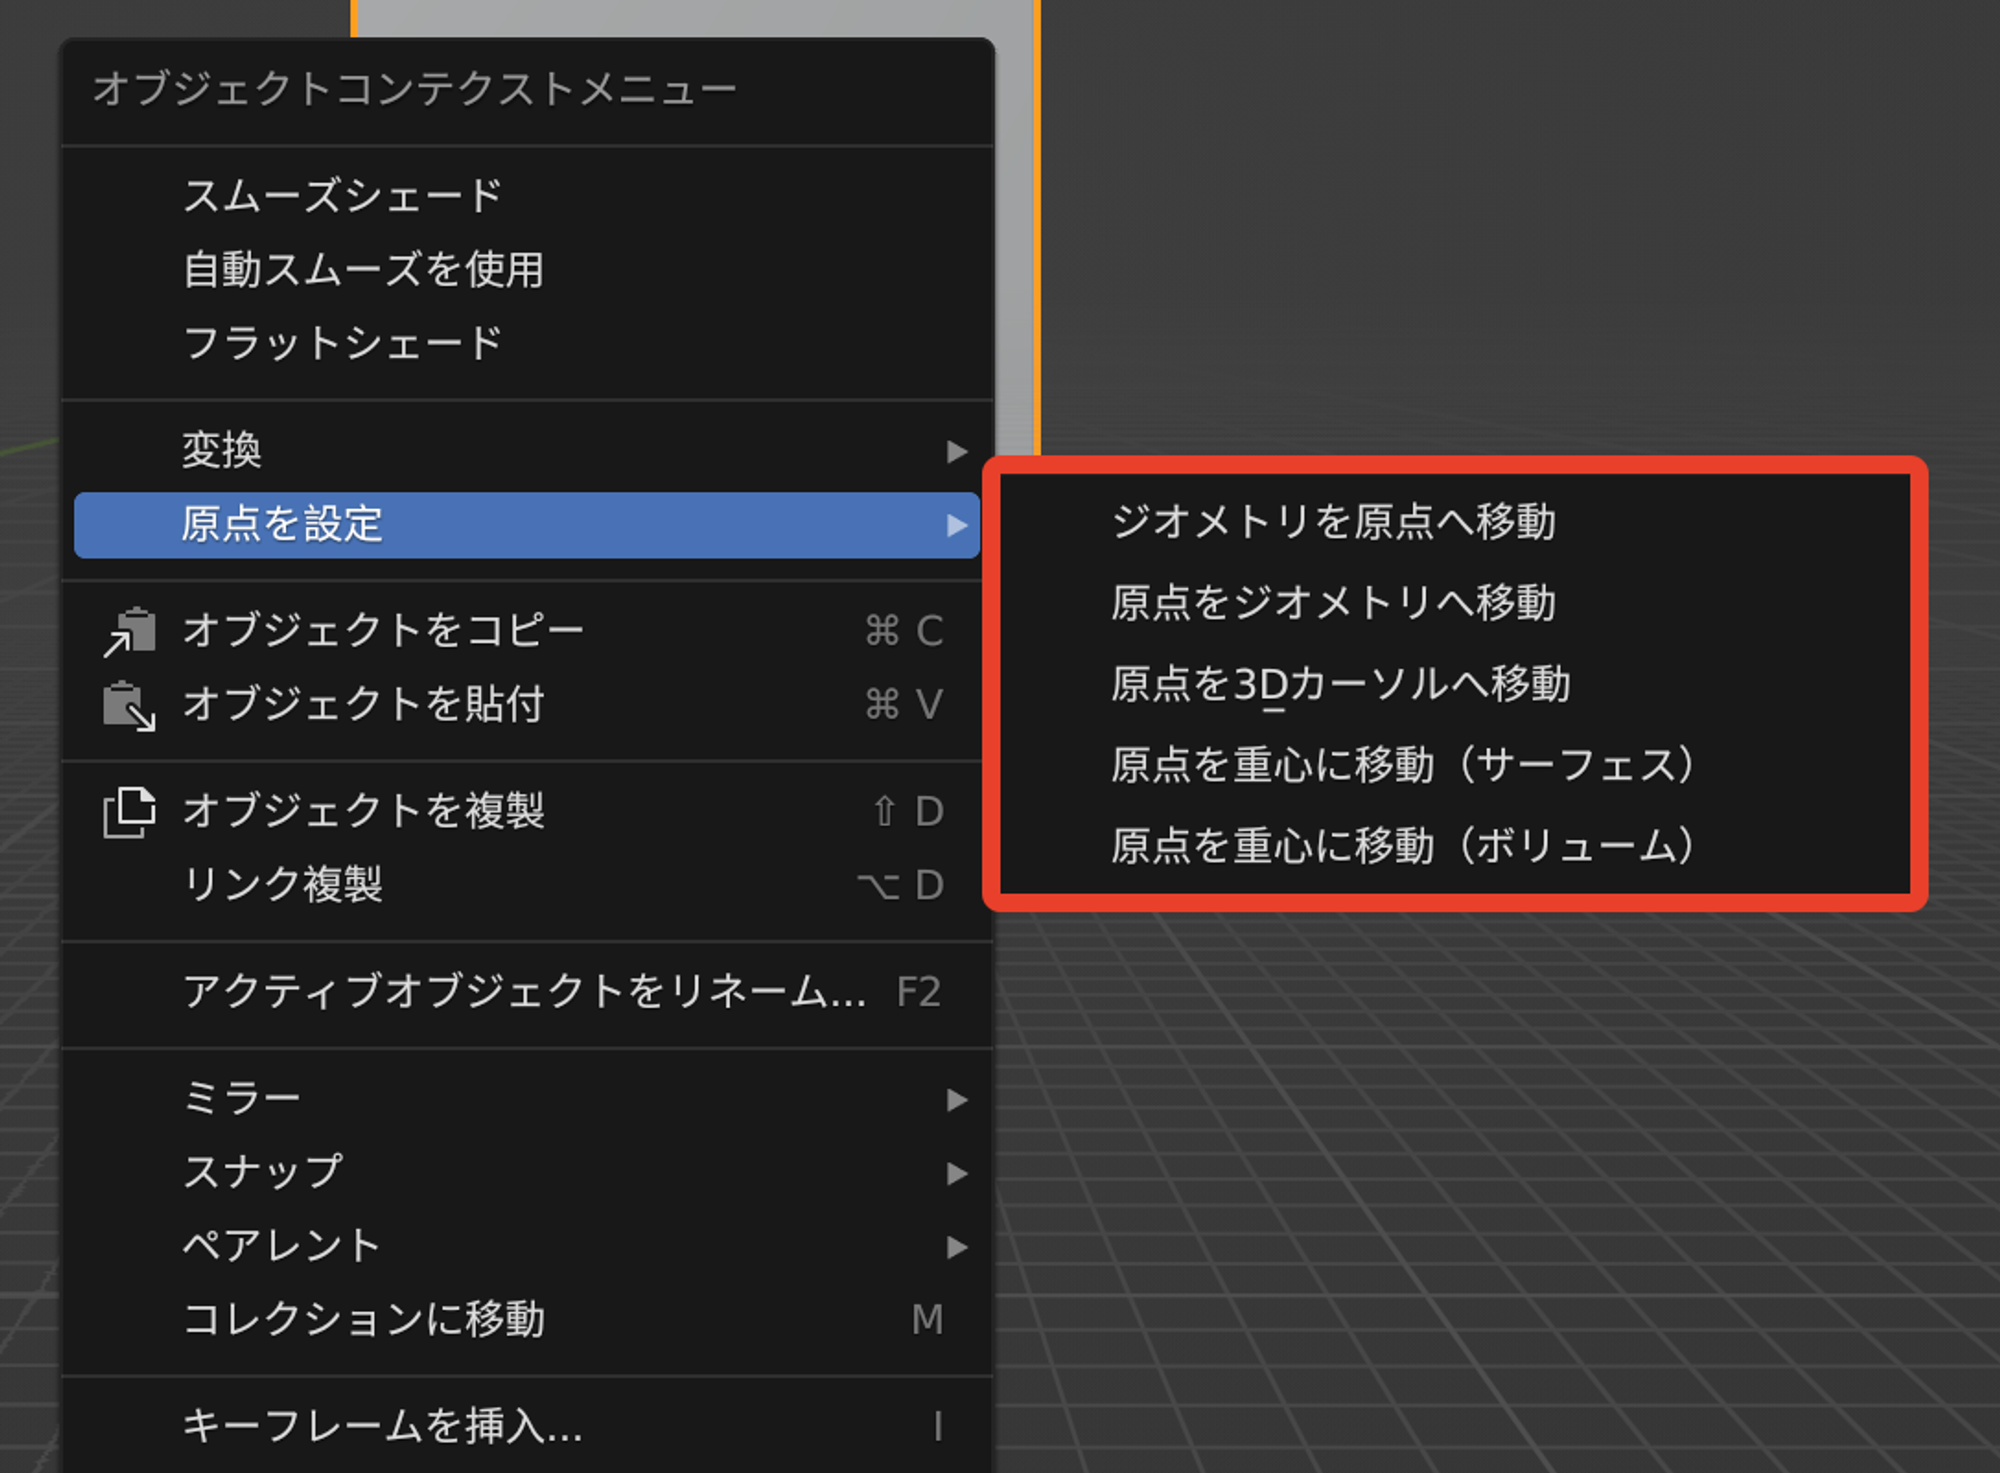Select オブジェクトを複製 entry
Screen dimensions: 2000x1473
click(527, 811)
